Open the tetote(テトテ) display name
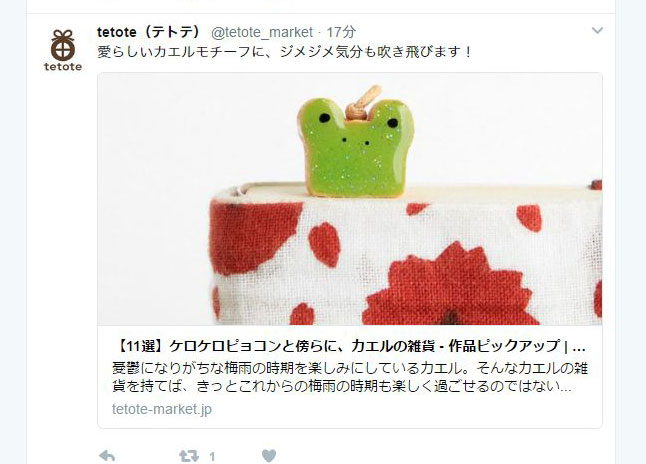Viewport: 646px width, 464px height. tap(148, 32)
